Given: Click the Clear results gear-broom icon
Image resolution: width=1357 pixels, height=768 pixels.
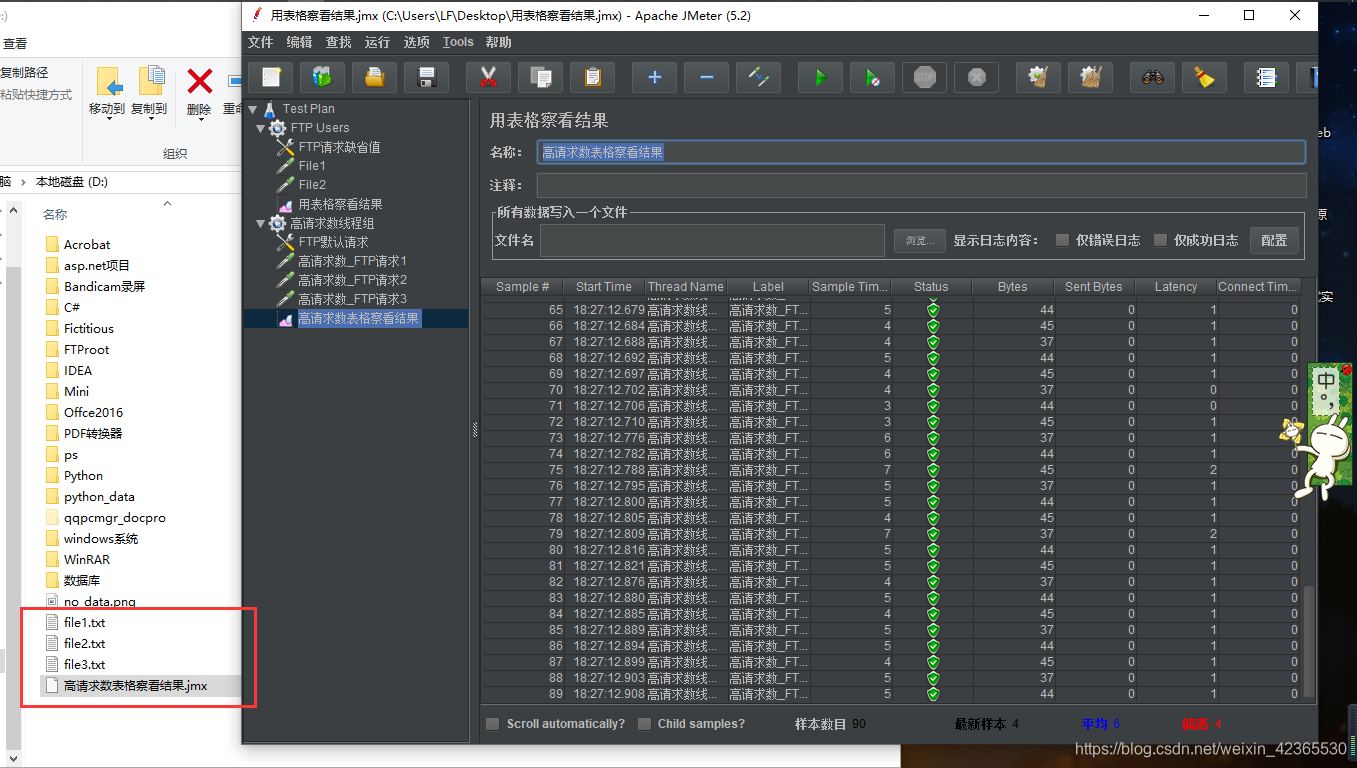Looking at the screenshot, I should [x=1039, y=77].
